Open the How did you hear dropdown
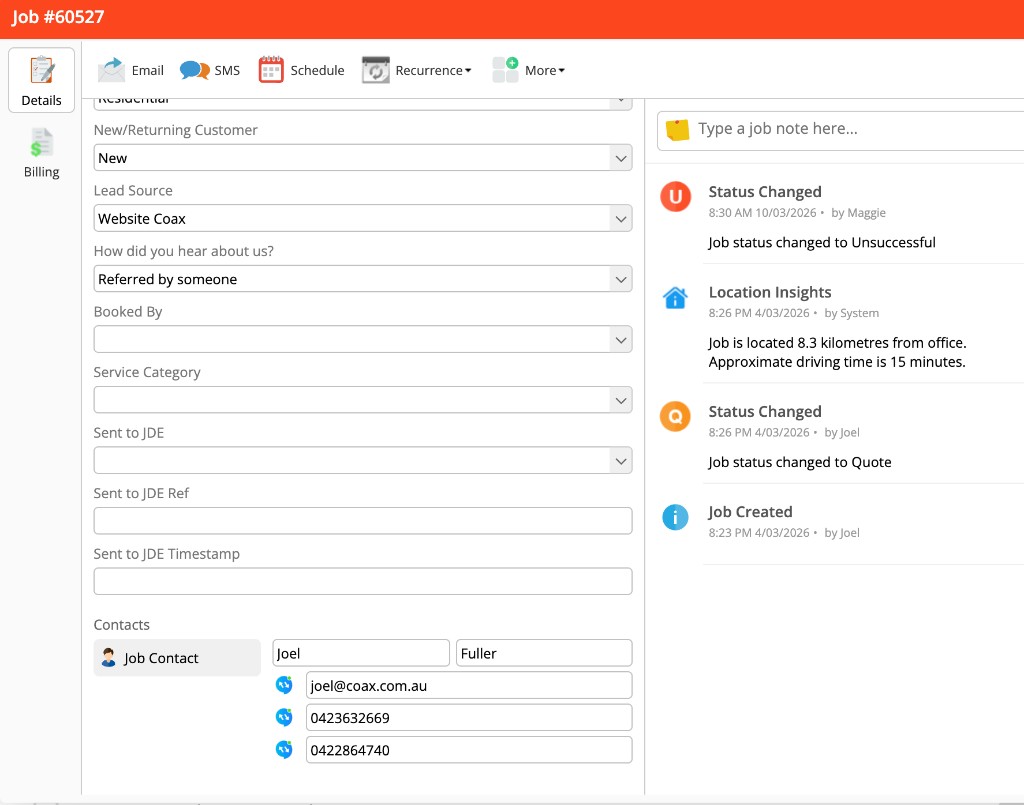 620,279
